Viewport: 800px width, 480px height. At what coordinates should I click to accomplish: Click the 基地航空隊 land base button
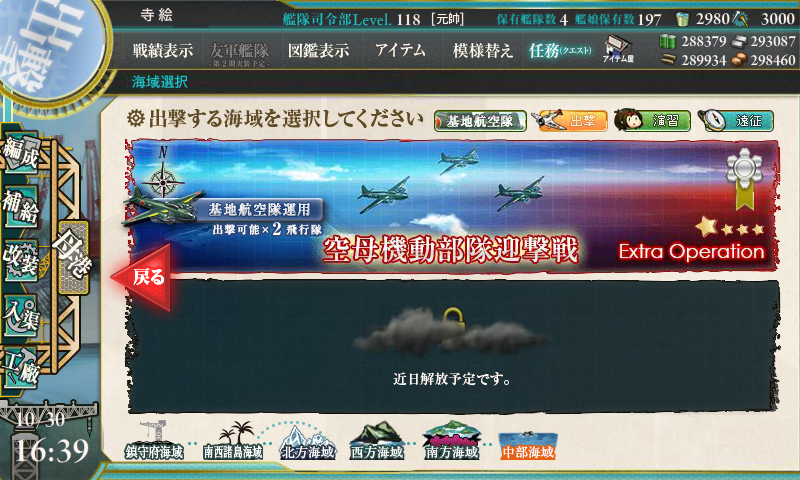coord(480,121)
